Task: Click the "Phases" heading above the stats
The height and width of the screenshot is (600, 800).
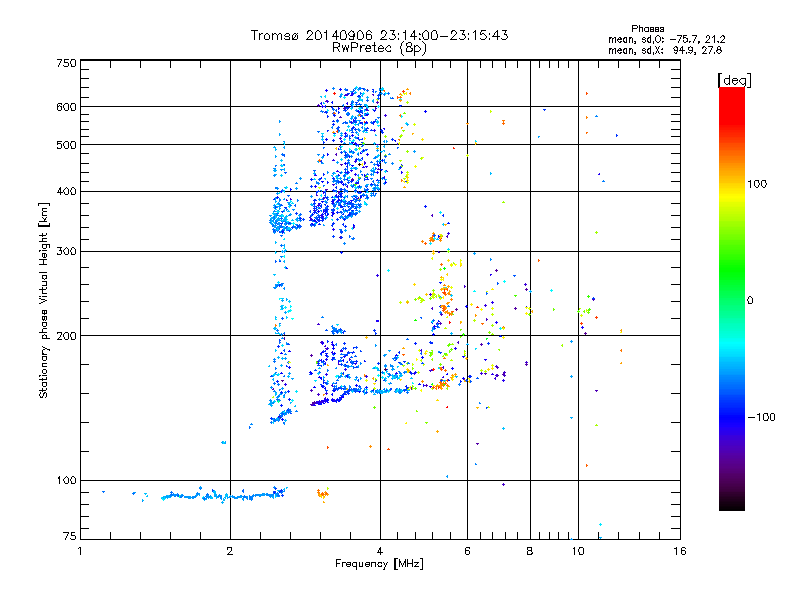Action: tap(647, 29)
